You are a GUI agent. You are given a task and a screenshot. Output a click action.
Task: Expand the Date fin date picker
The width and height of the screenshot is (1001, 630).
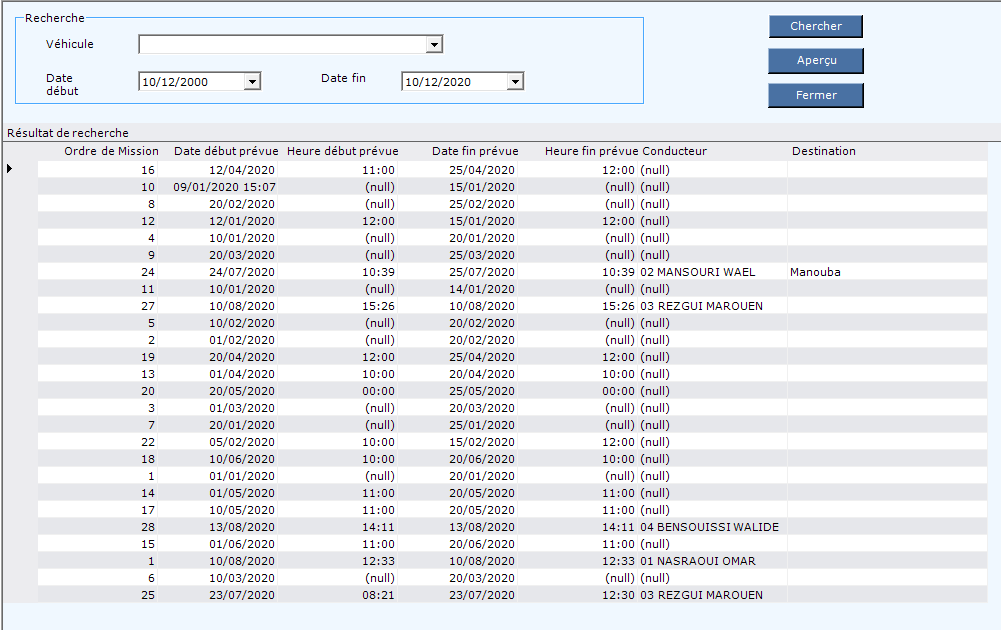515,82
